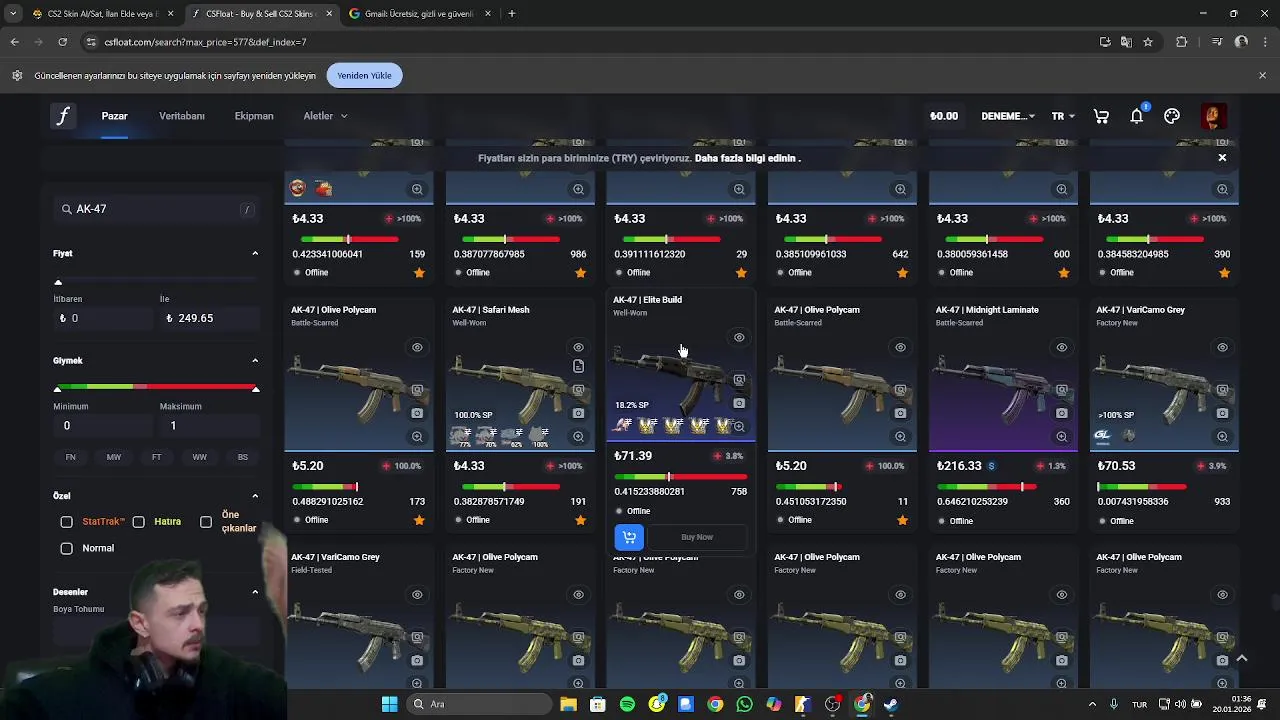Open Steam from the taskbar
Screen dimensions: 1280x720
(891, 704)
